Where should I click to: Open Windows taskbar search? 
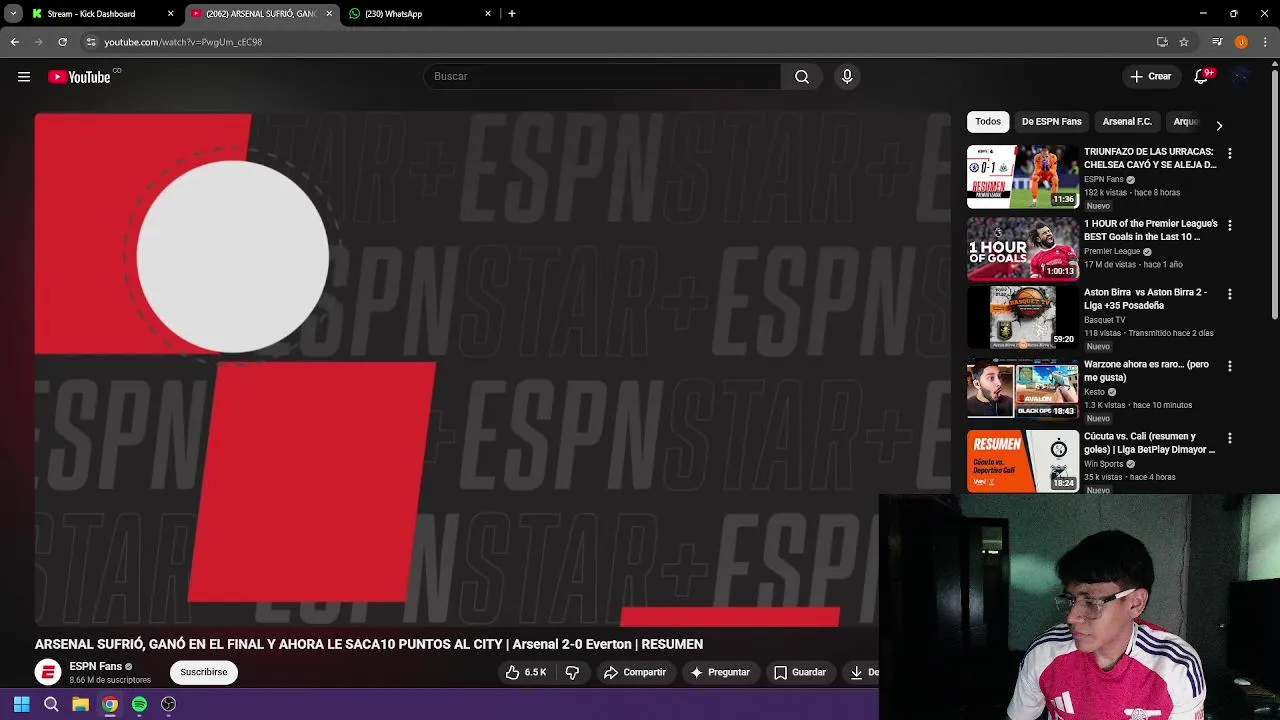click(x=51, y=704)
